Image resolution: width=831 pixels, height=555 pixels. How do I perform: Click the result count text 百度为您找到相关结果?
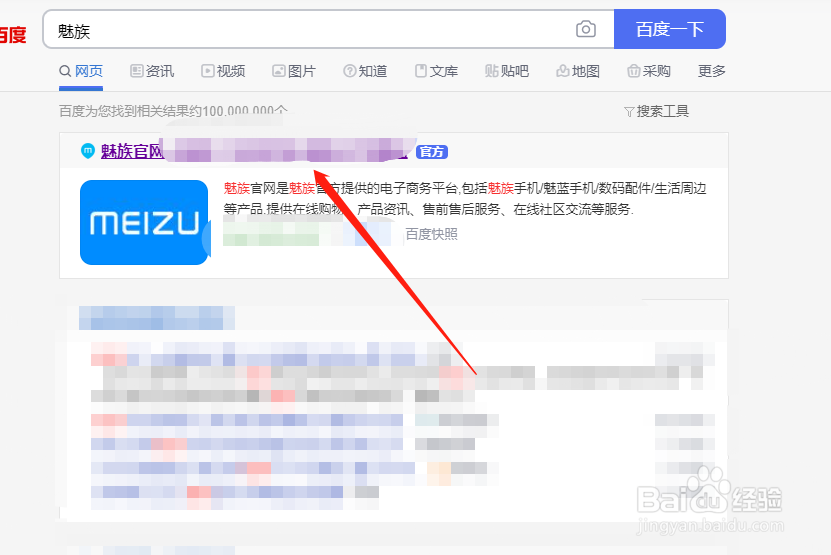[173, 111]
